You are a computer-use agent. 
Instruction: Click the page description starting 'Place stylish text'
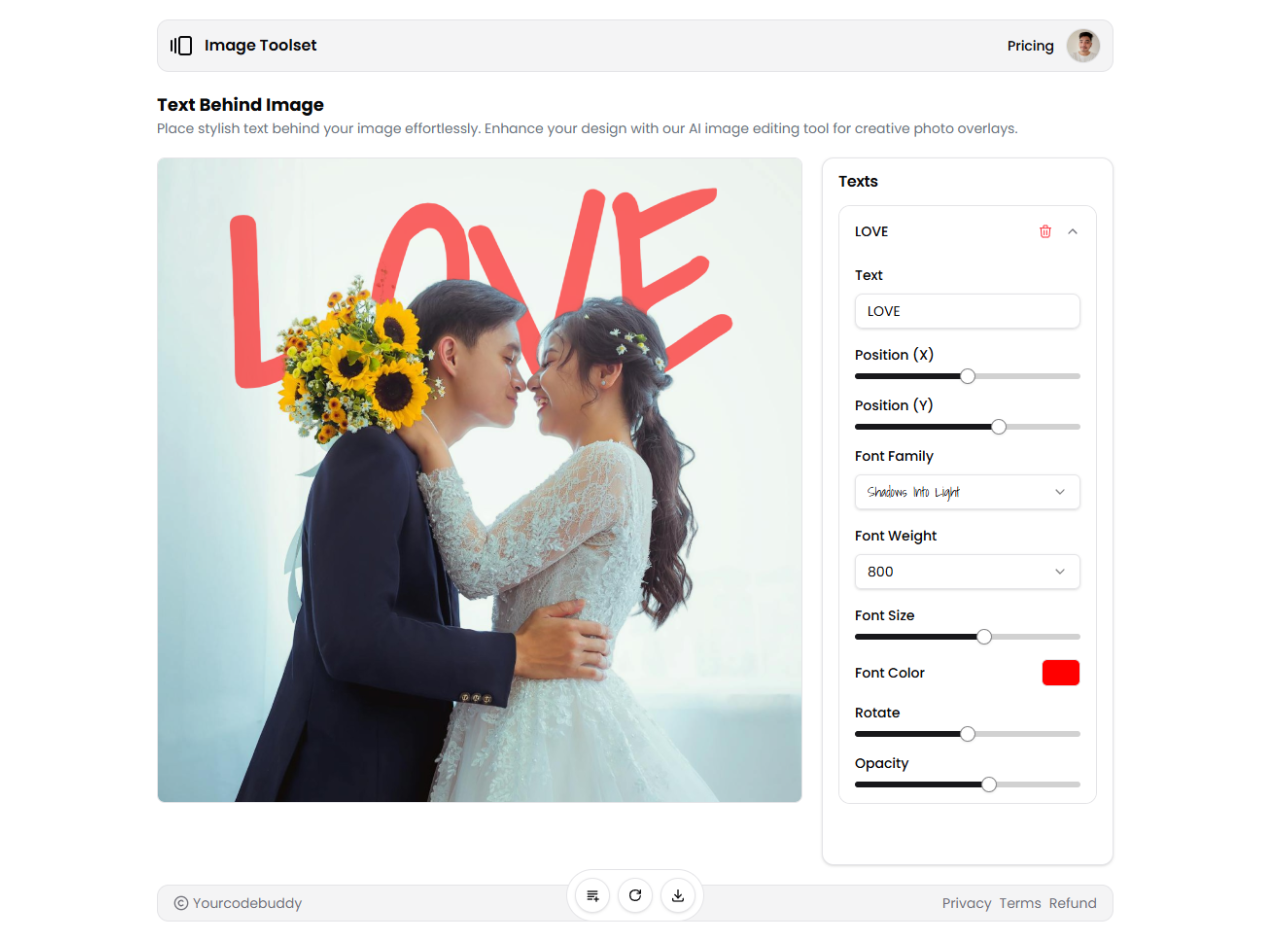(x=587, y=129)
